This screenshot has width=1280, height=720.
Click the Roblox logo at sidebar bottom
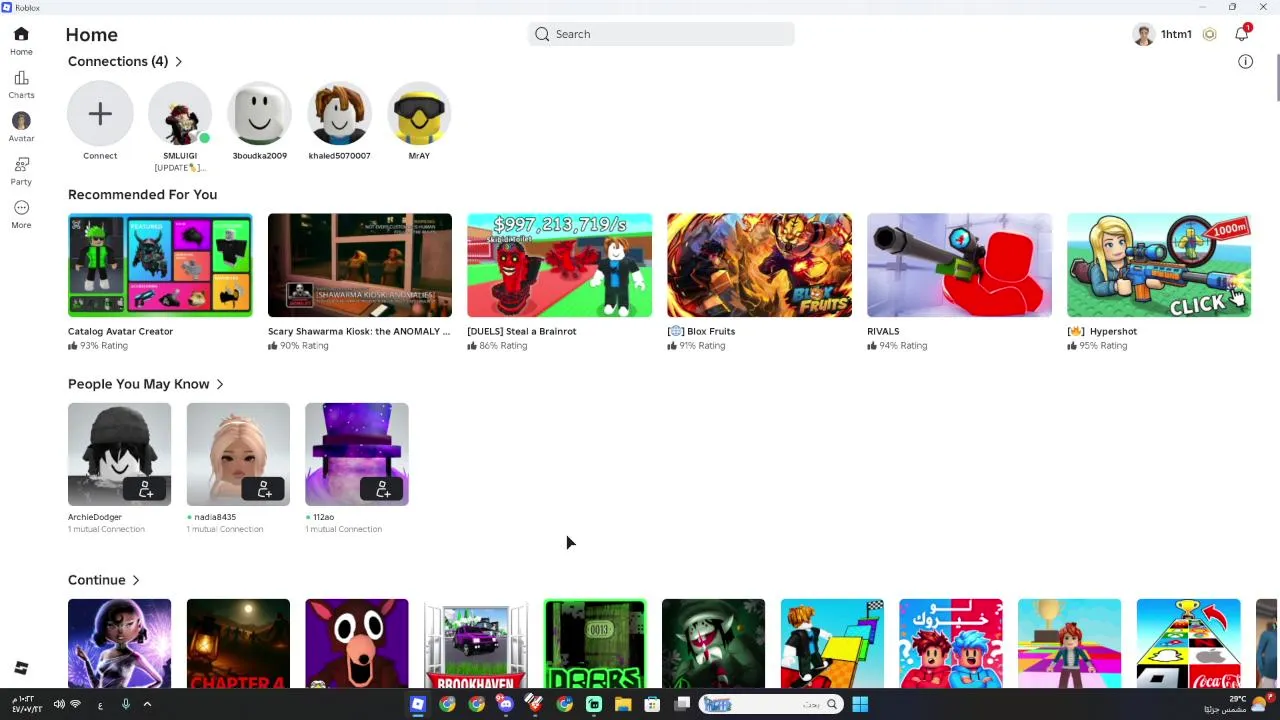coord(21,668)
